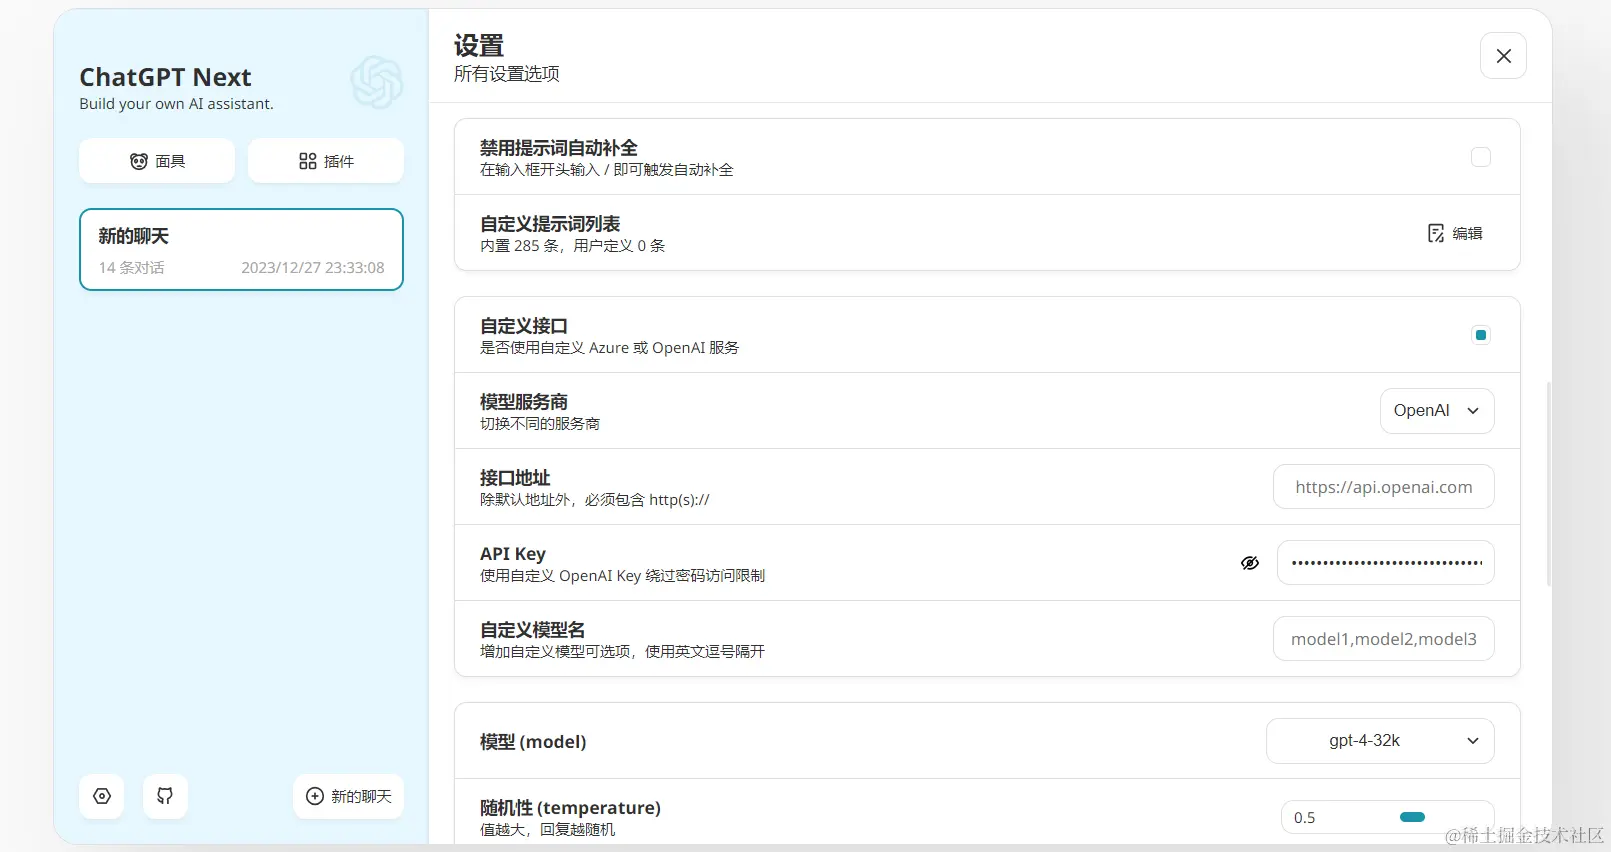The image size is (1611, 852).
Task: Click the 2023/12/27 23:33:08 timestamp
Action: pos(313,268)
